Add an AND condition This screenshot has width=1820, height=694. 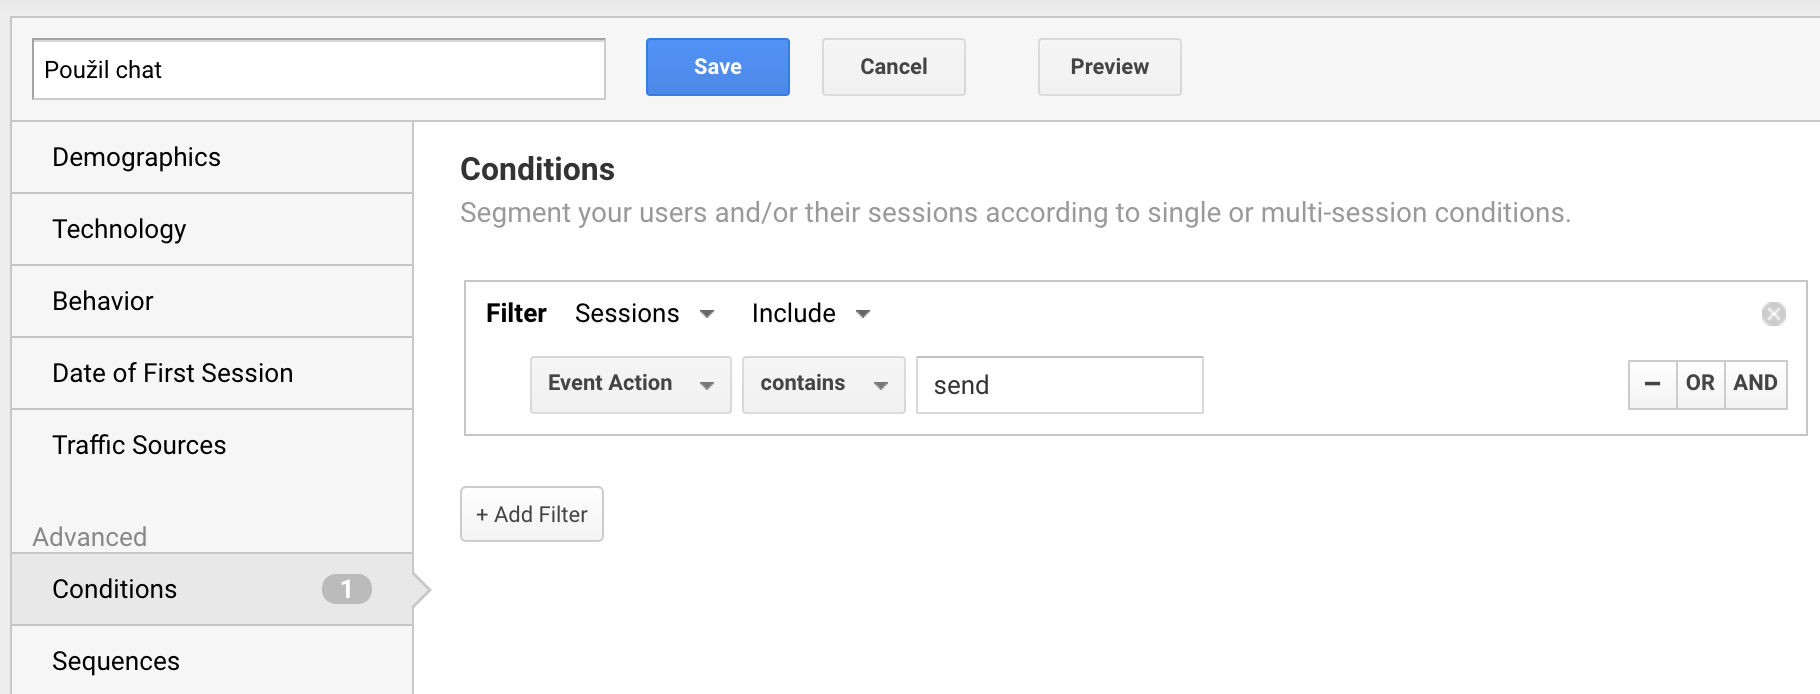1755,384
